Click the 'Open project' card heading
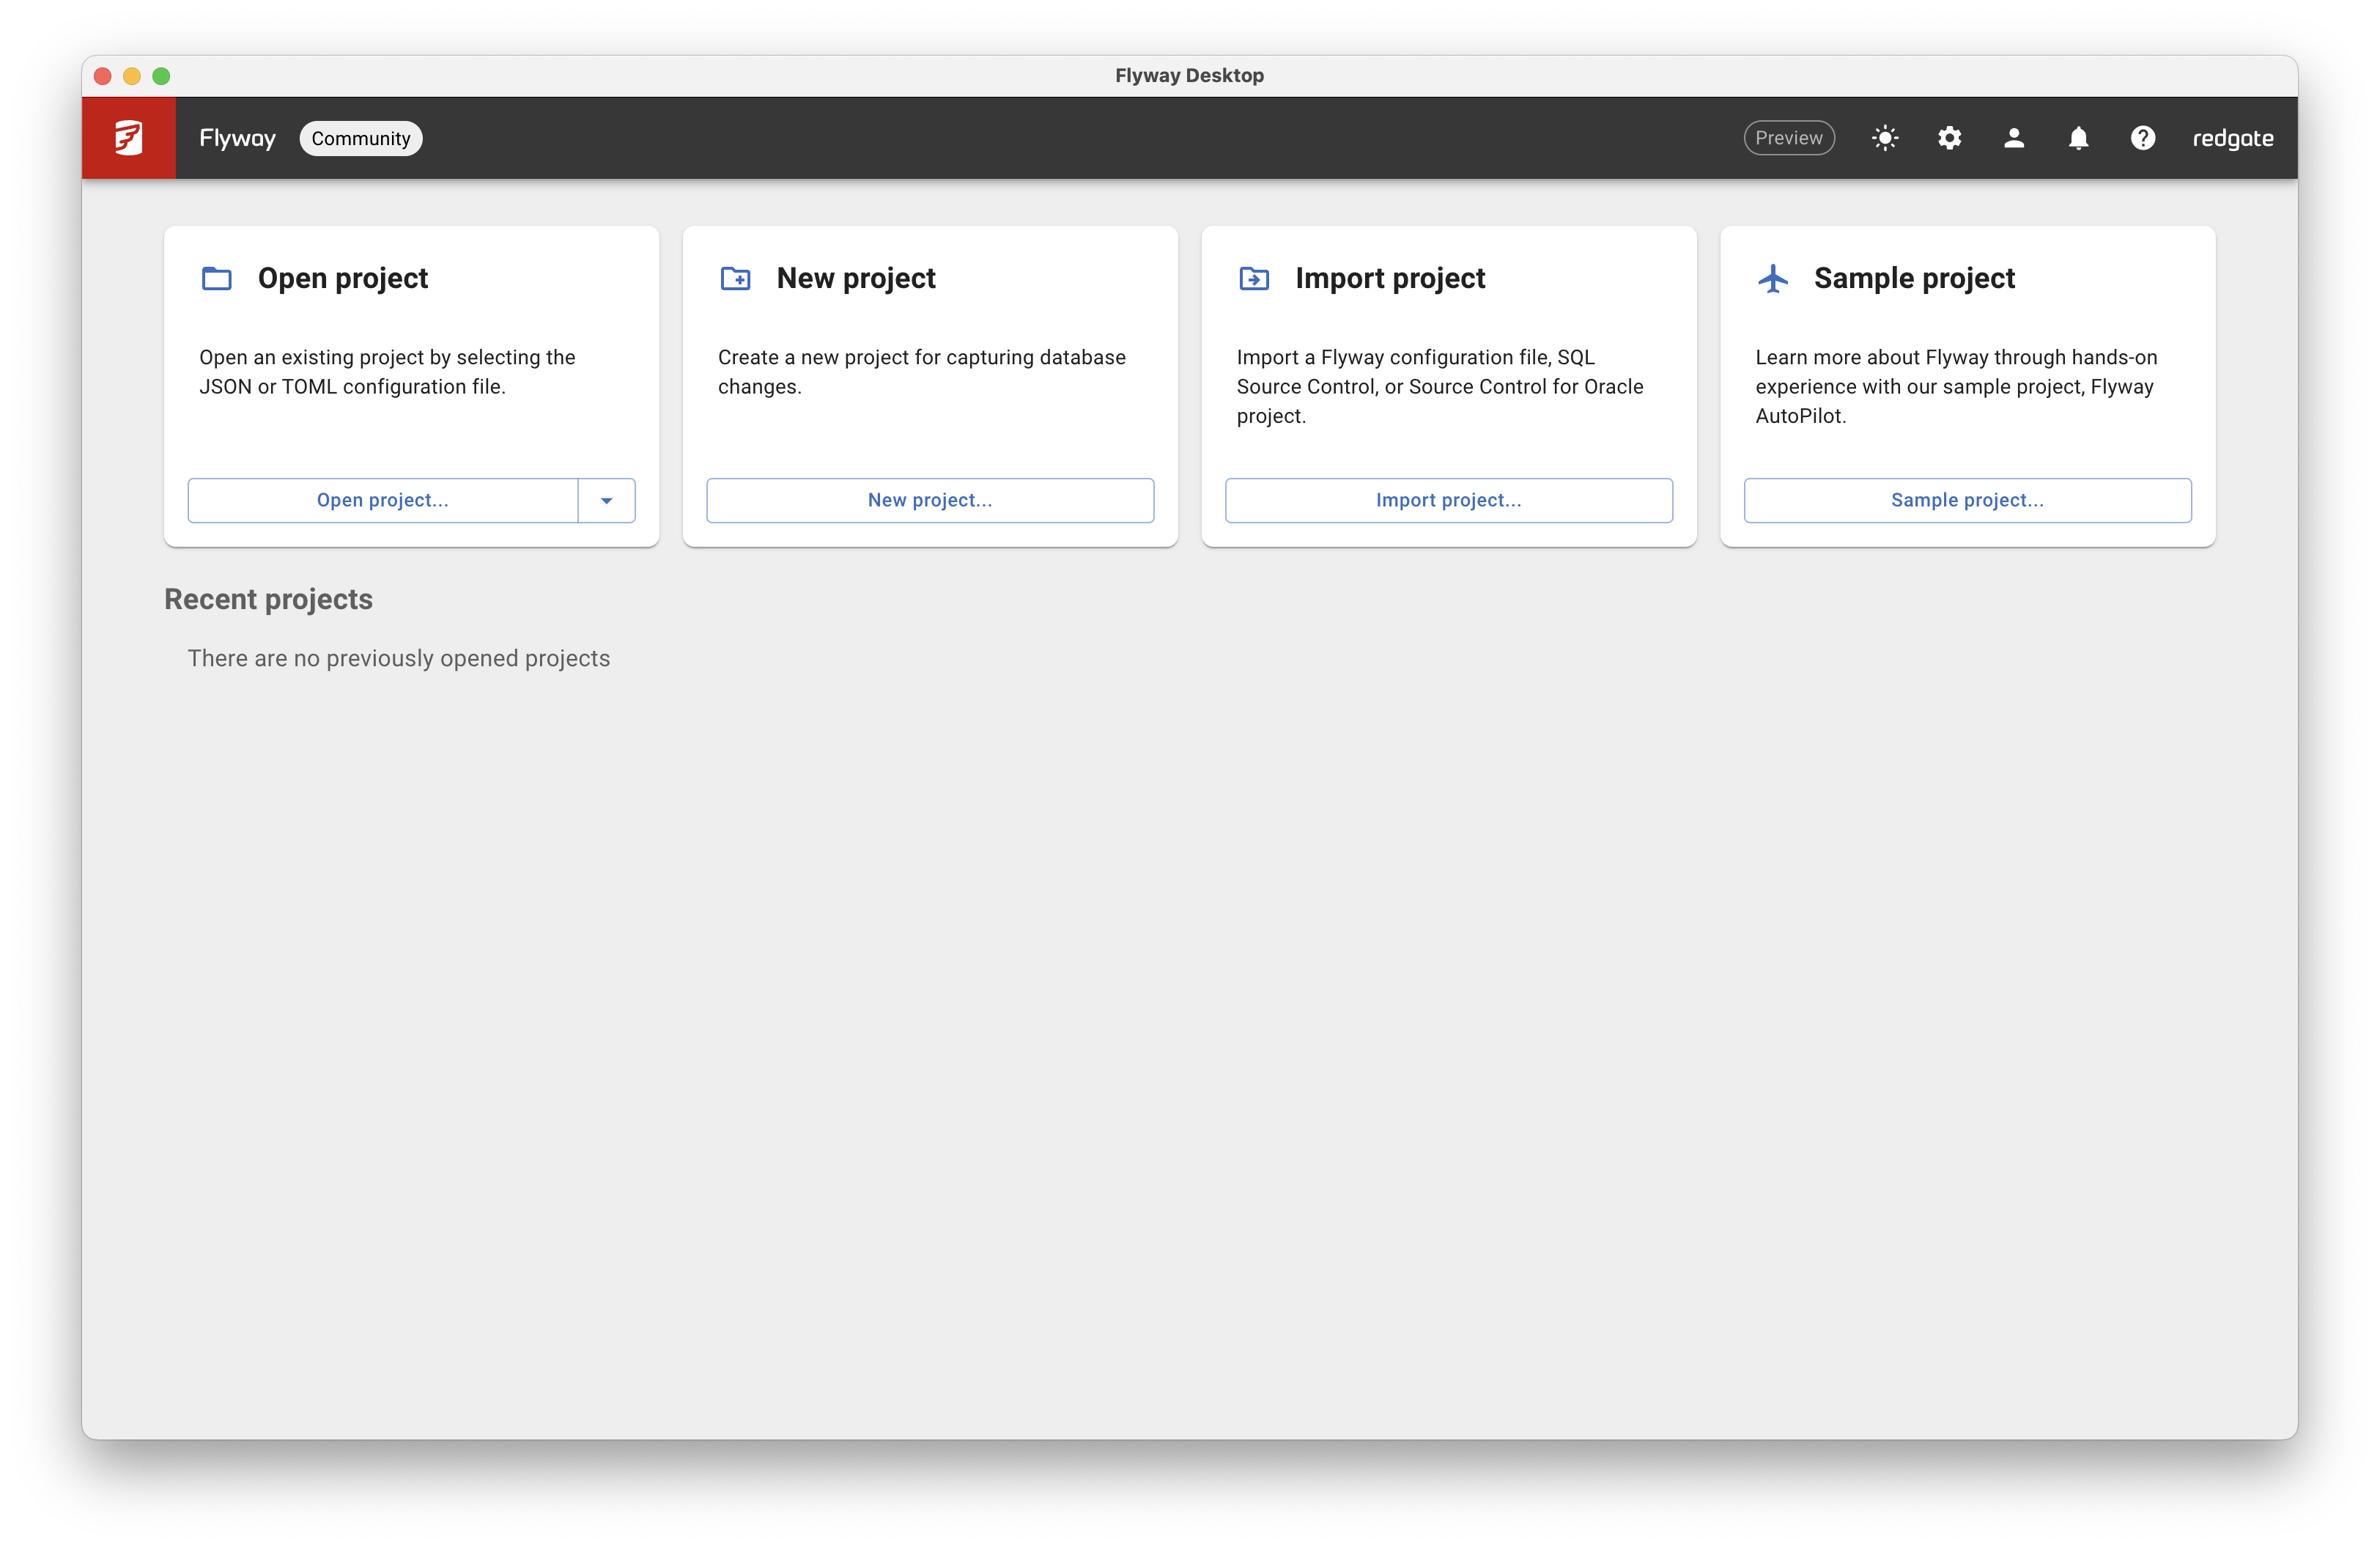The height and width of the screenshot is (1548, 2380). [343, 278]
